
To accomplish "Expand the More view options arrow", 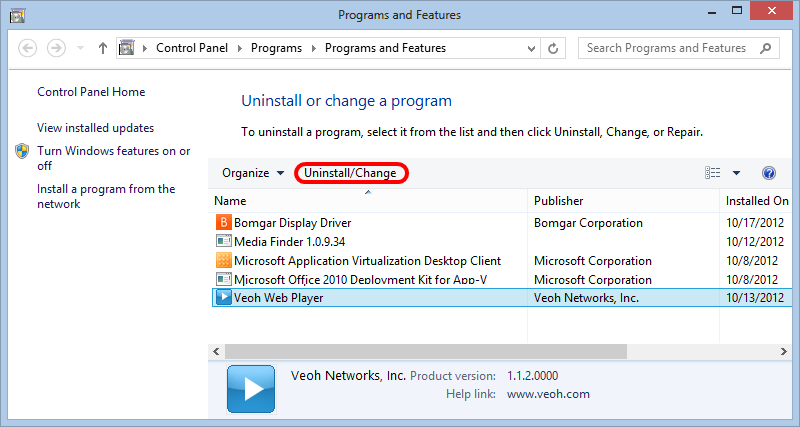I will point(736,173).
